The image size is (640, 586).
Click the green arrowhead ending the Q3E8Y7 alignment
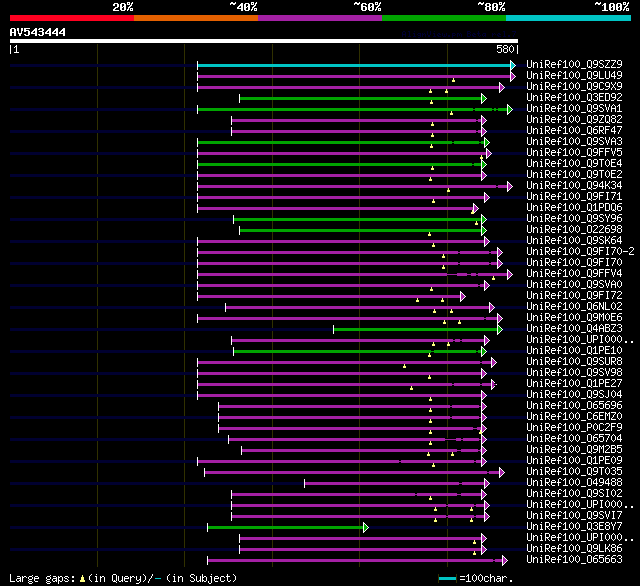(366, 528)
